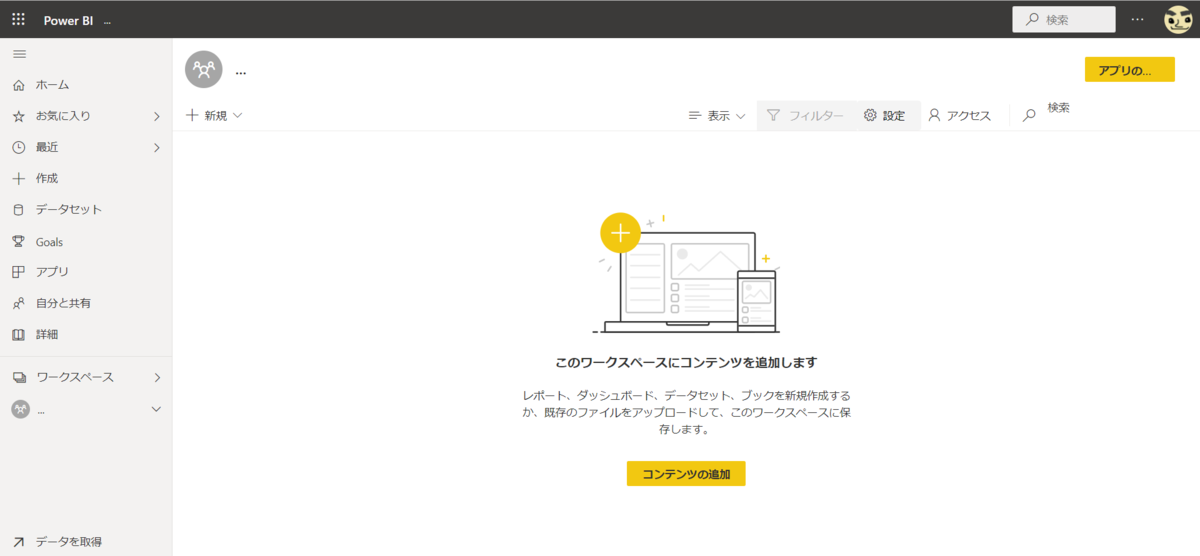
Task: Click the filter funnel icon
Action: coord(773,116)
